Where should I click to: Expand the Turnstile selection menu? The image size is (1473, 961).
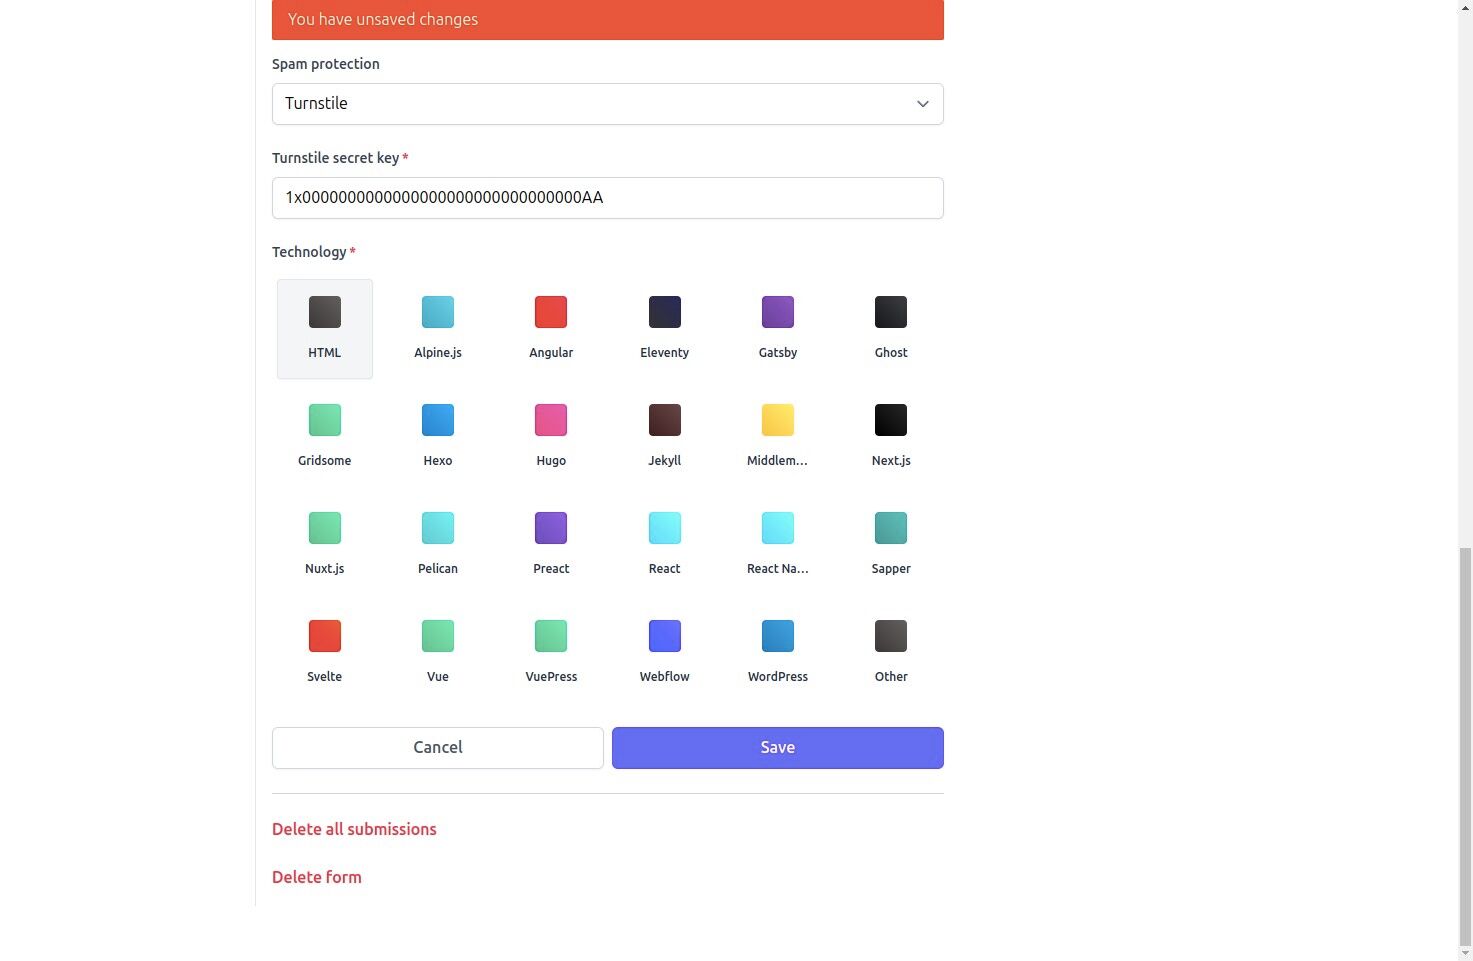(x=607, y=103)
